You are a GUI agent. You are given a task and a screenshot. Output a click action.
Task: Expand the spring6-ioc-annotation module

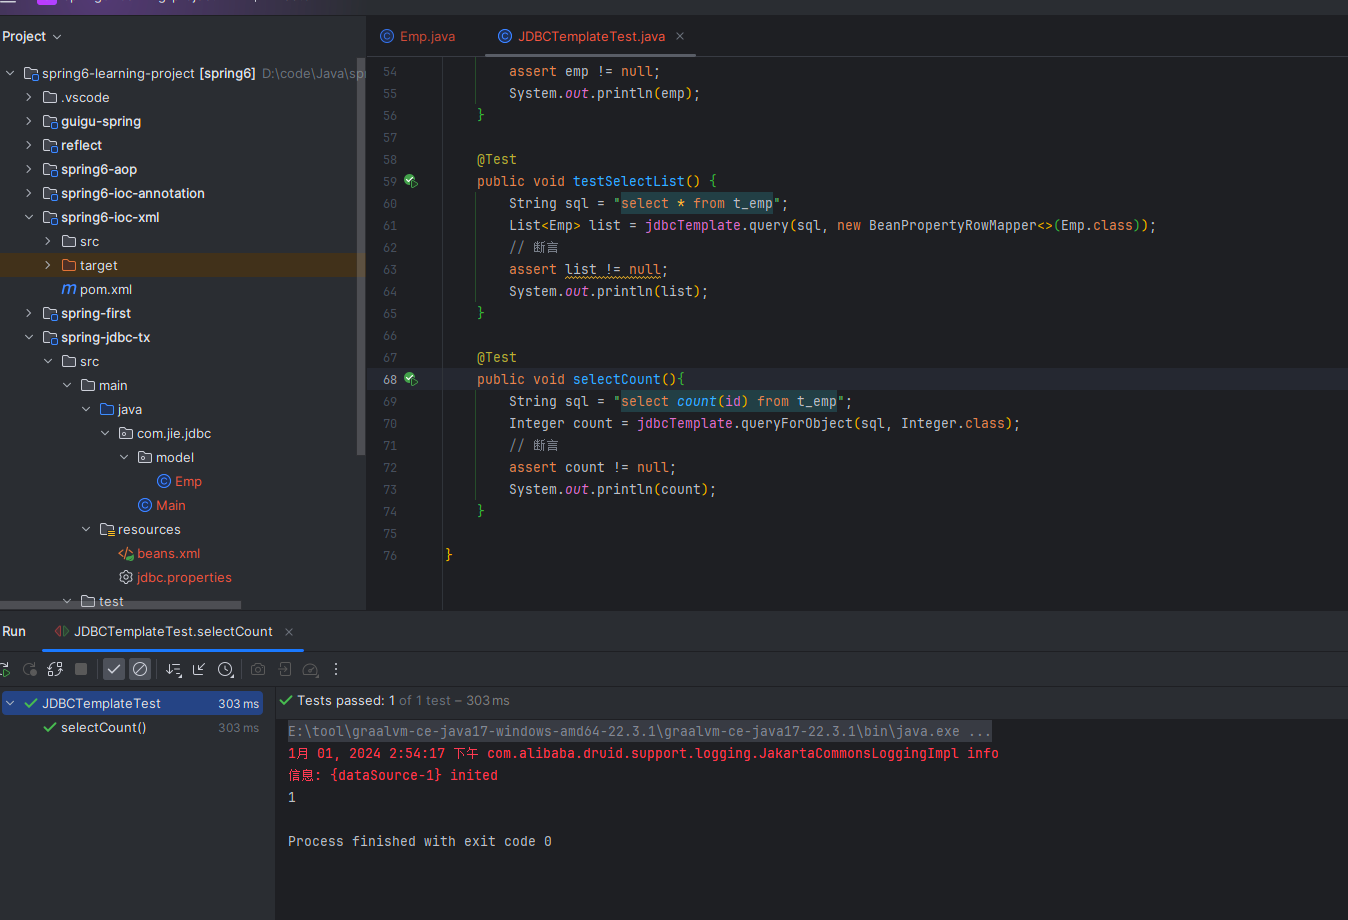coord(29,193)
